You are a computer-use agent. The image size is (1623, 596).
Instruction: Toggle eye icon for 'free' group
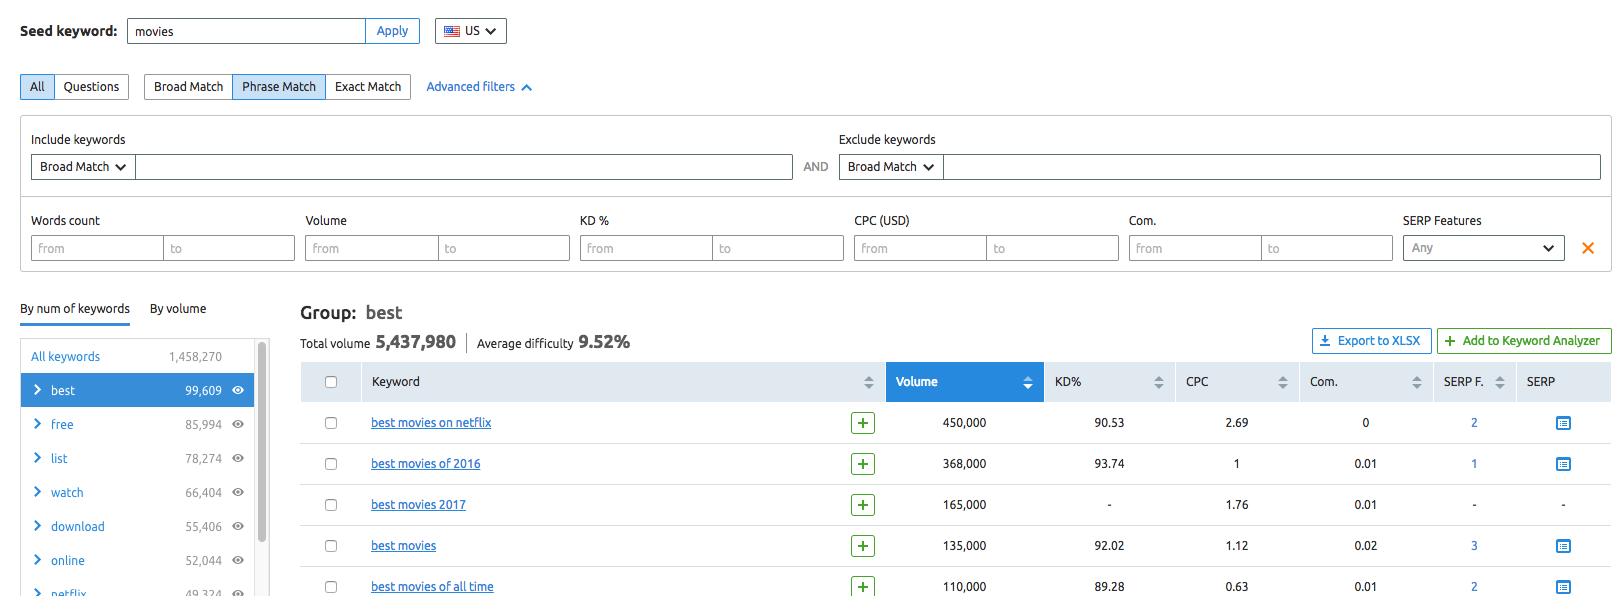point(238,424)
